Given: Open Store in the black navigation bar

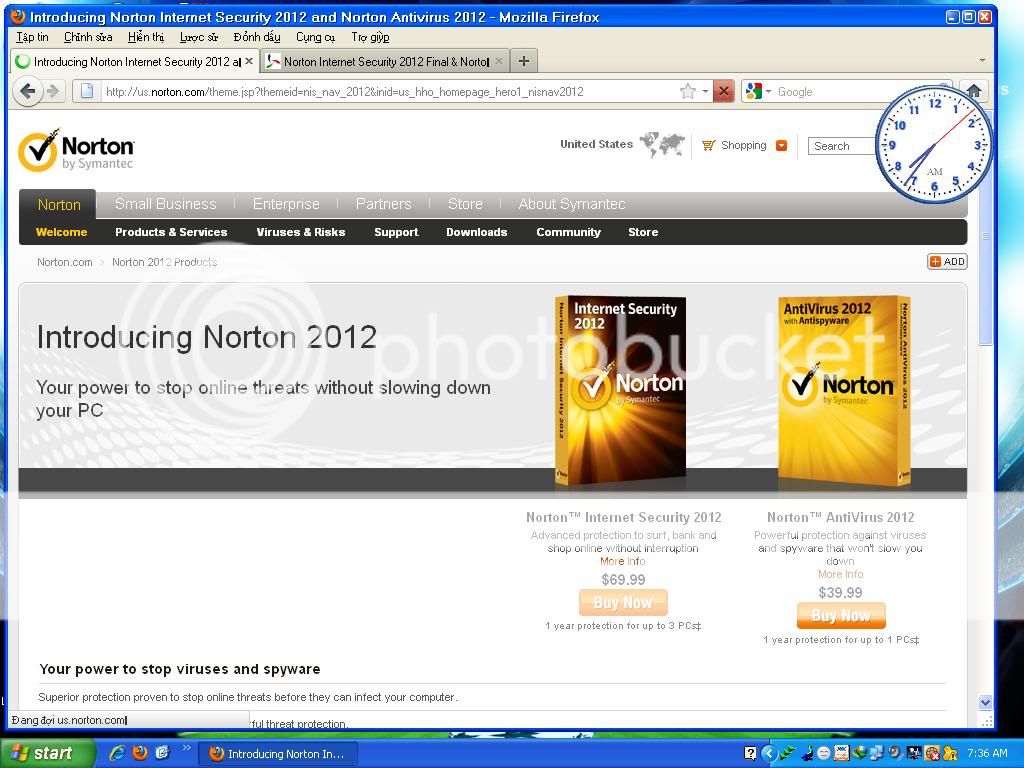Looking at the screenshot, I should tap(643, 232).
